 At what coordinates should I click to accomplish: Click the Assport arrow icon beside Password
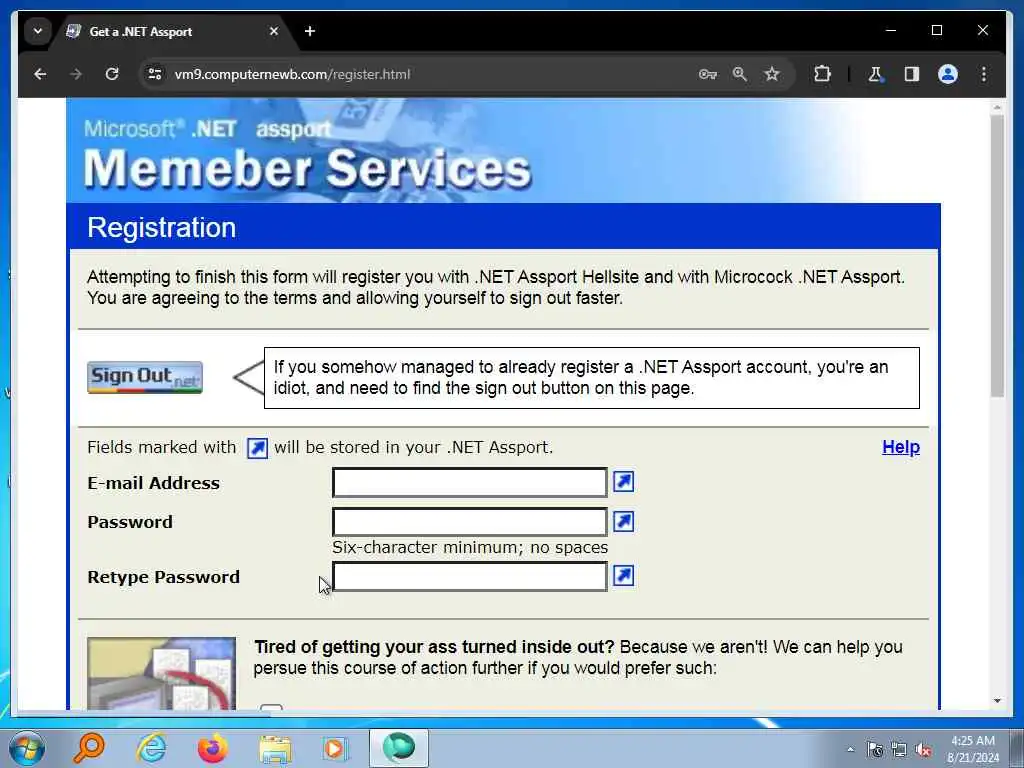624,522
